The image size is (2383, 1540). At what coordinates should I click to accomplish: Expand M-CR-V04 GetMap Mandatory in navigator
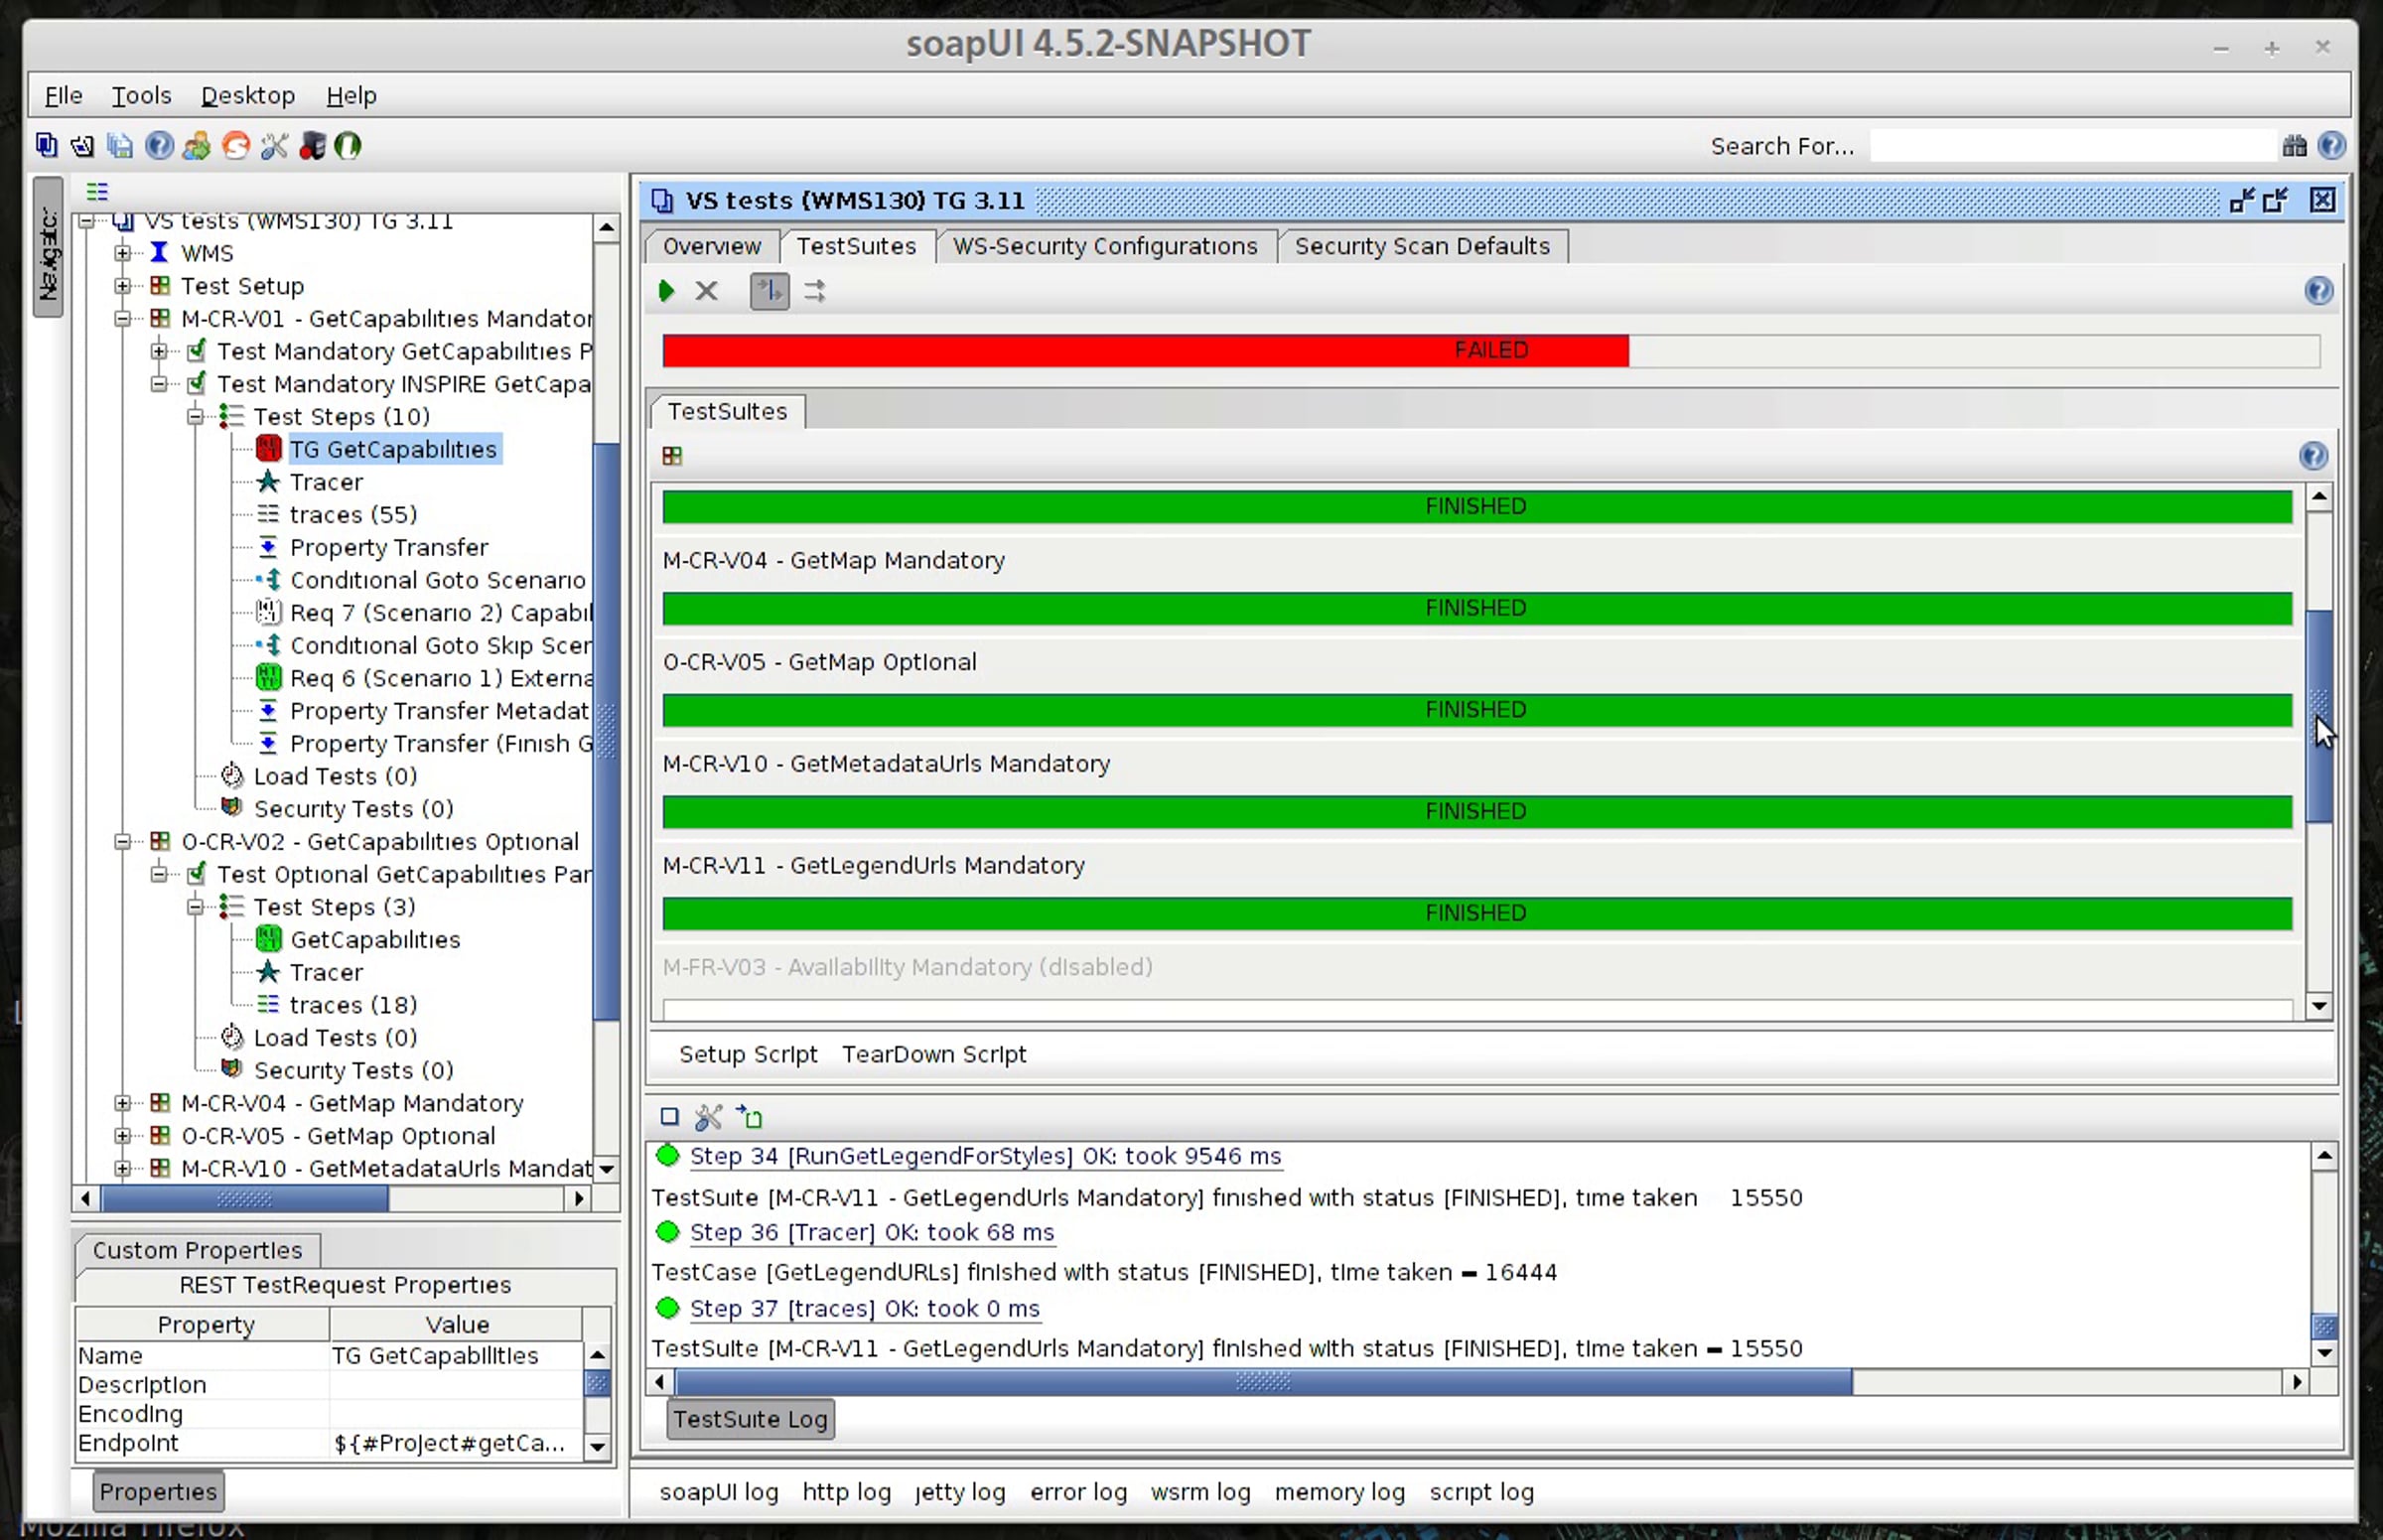point(122,1103)
